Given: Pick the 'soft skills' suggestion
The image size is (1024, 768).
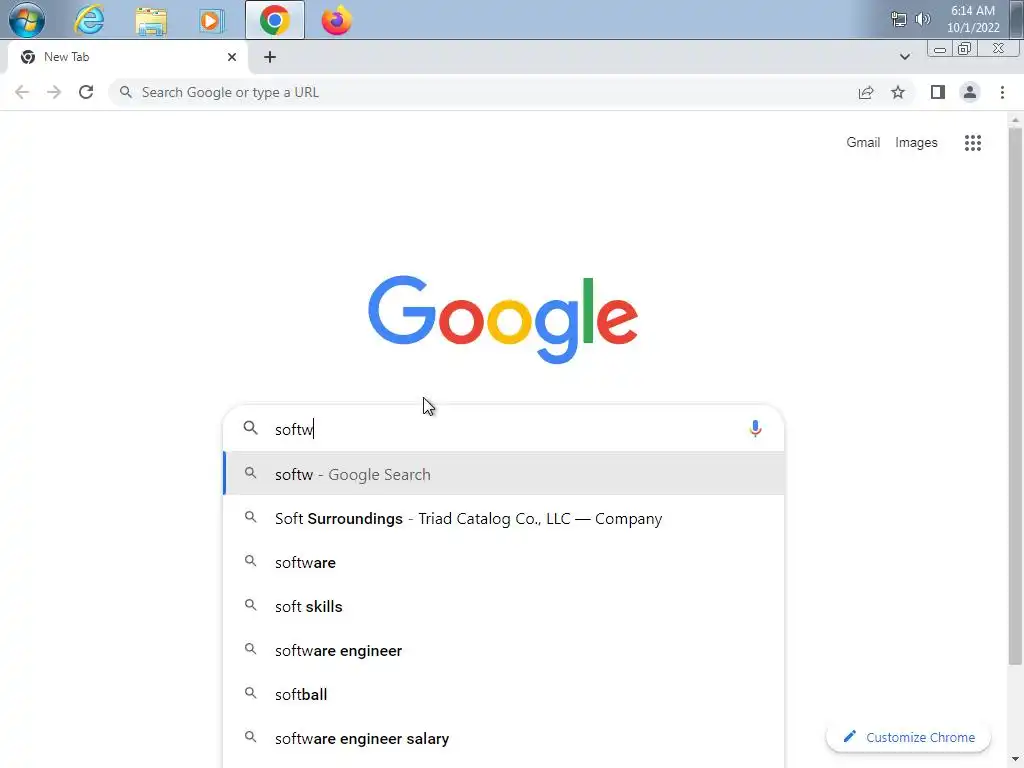Looking at the screenshot, I should click(x=504, y=607).
